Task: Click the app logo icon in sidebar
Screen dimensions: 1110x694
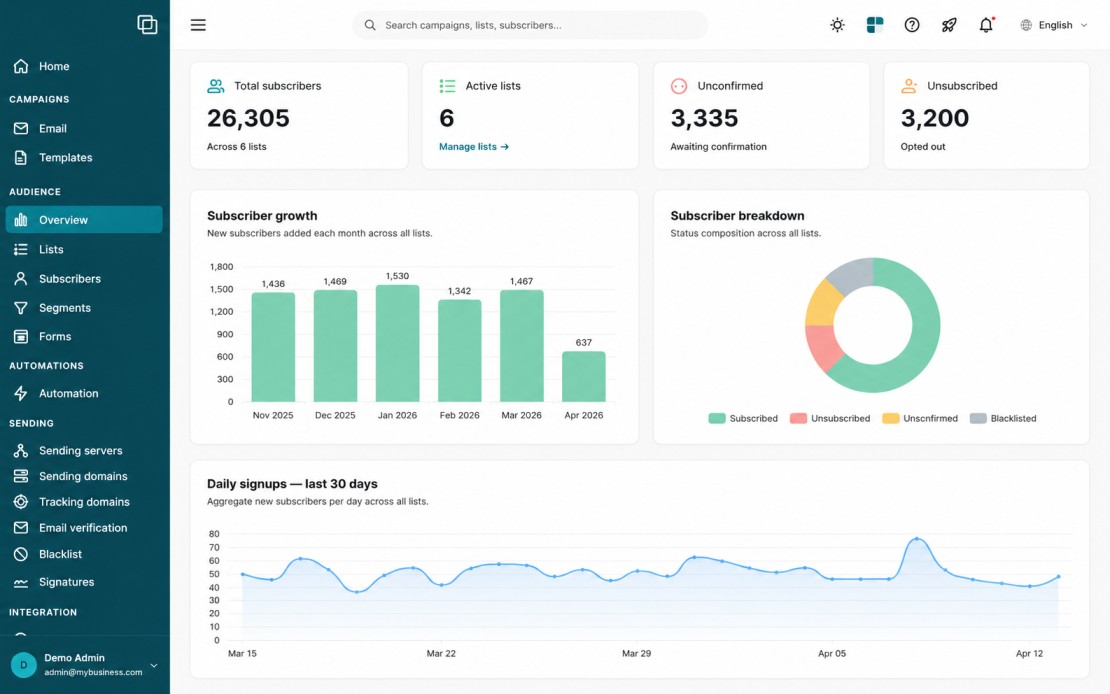Action: (x=147, y=25)
